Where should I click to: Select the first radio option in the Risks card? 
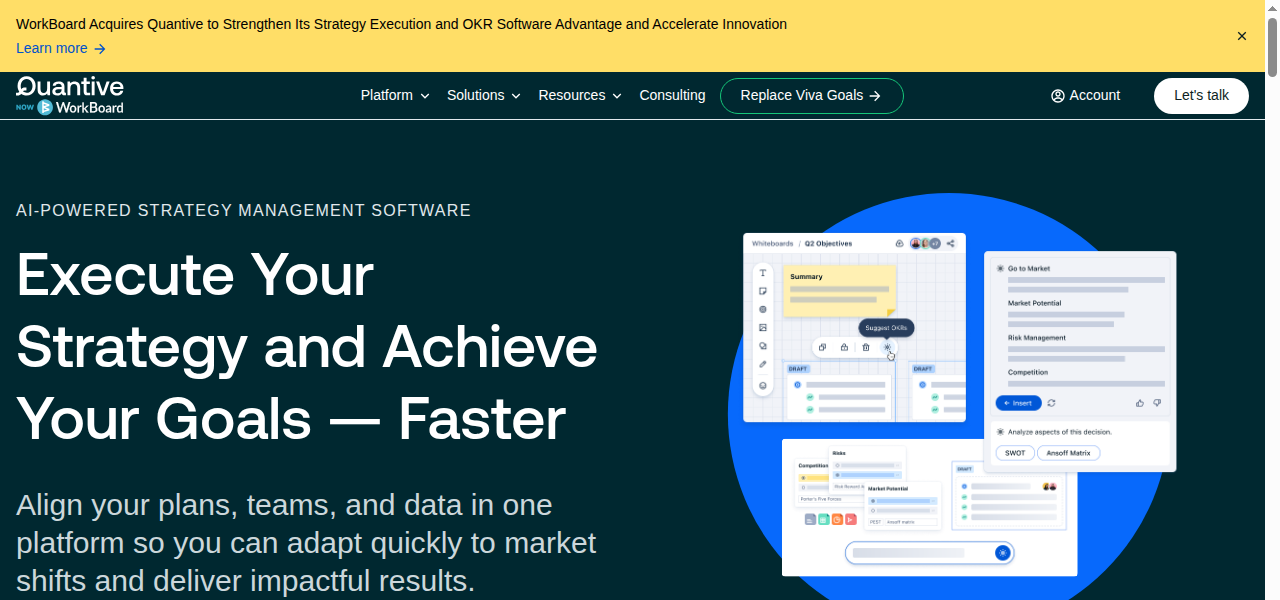pyautogui.click(x=838, y=465)
